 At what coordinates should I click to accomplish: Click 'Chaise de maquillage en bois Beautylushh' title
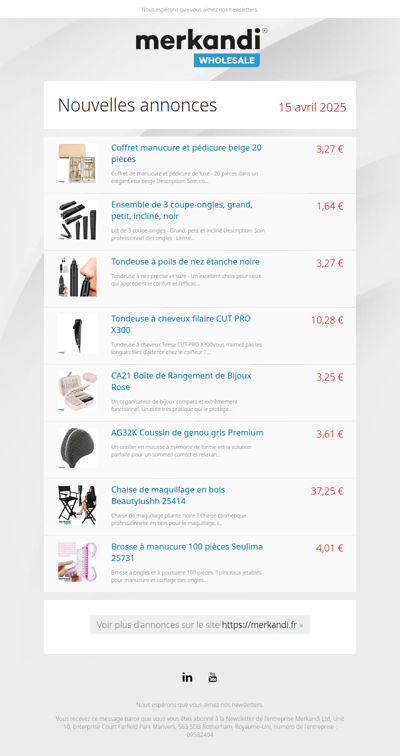(168, 496)
